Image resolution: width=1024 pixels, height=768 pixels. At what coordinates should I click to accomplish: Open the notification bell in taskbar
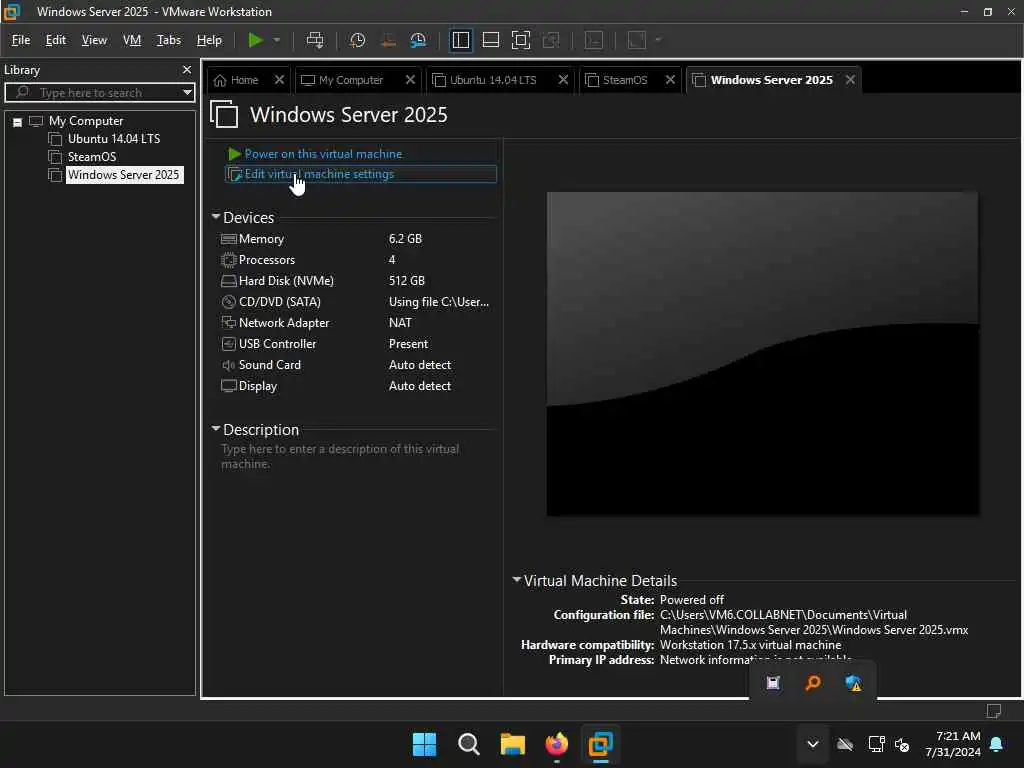click(997, 744)
